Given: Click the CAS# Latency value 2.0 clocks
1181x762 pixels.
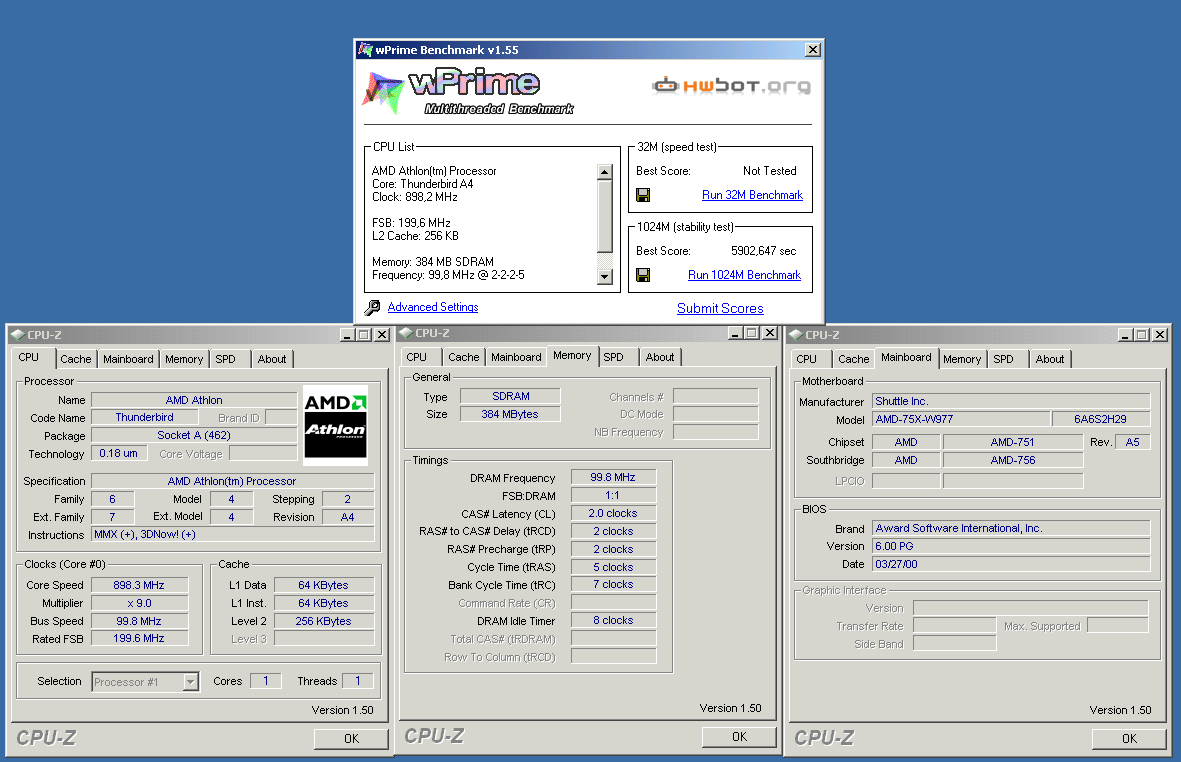Looking at the screenshot, I should tap(613, 514).
